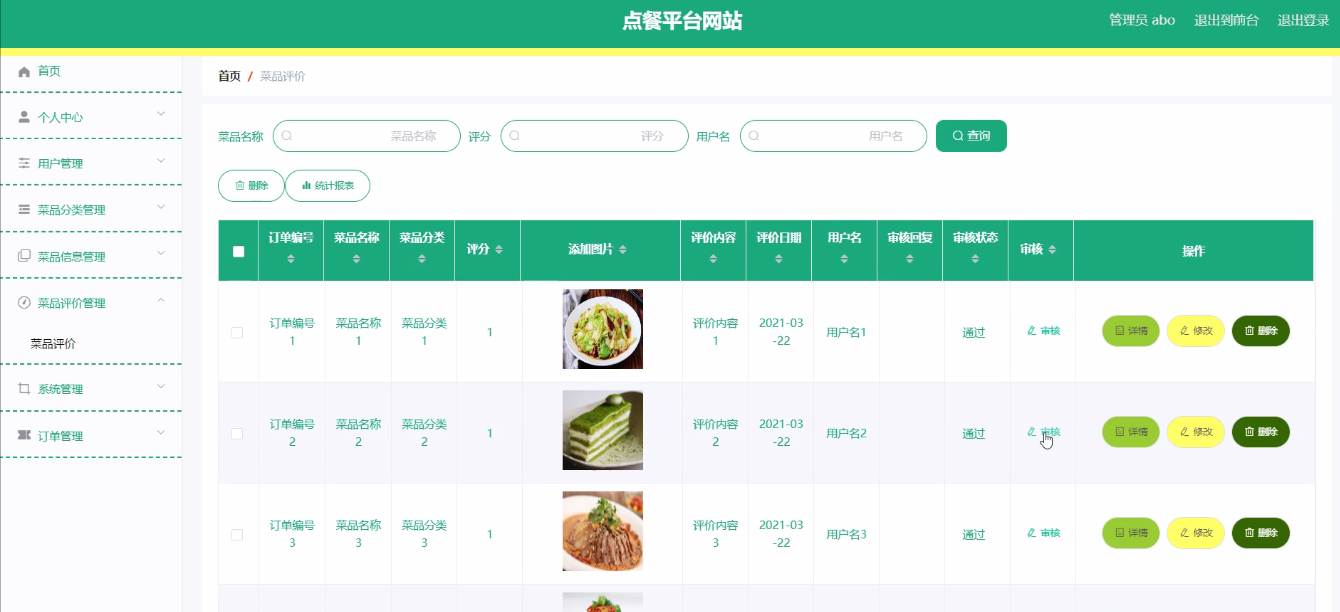Focus the 用户名 search input

tap(834, 136)
